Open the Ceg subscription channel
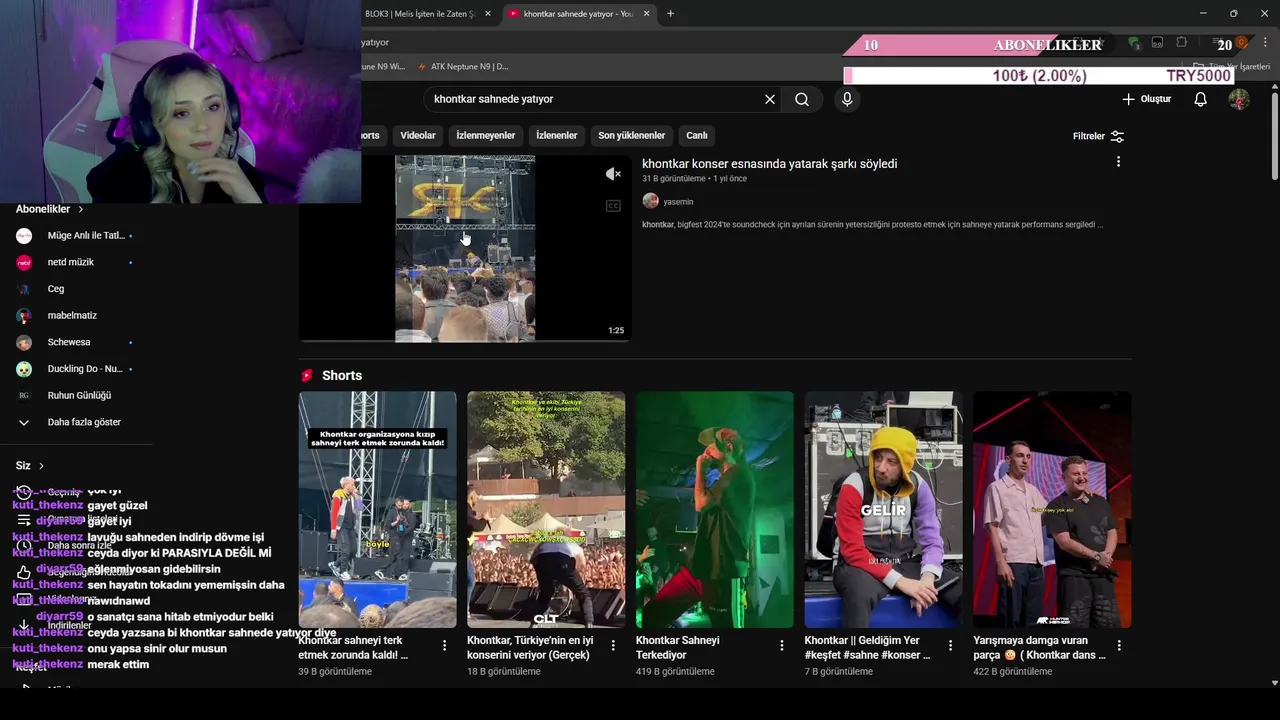 [76, 289]
